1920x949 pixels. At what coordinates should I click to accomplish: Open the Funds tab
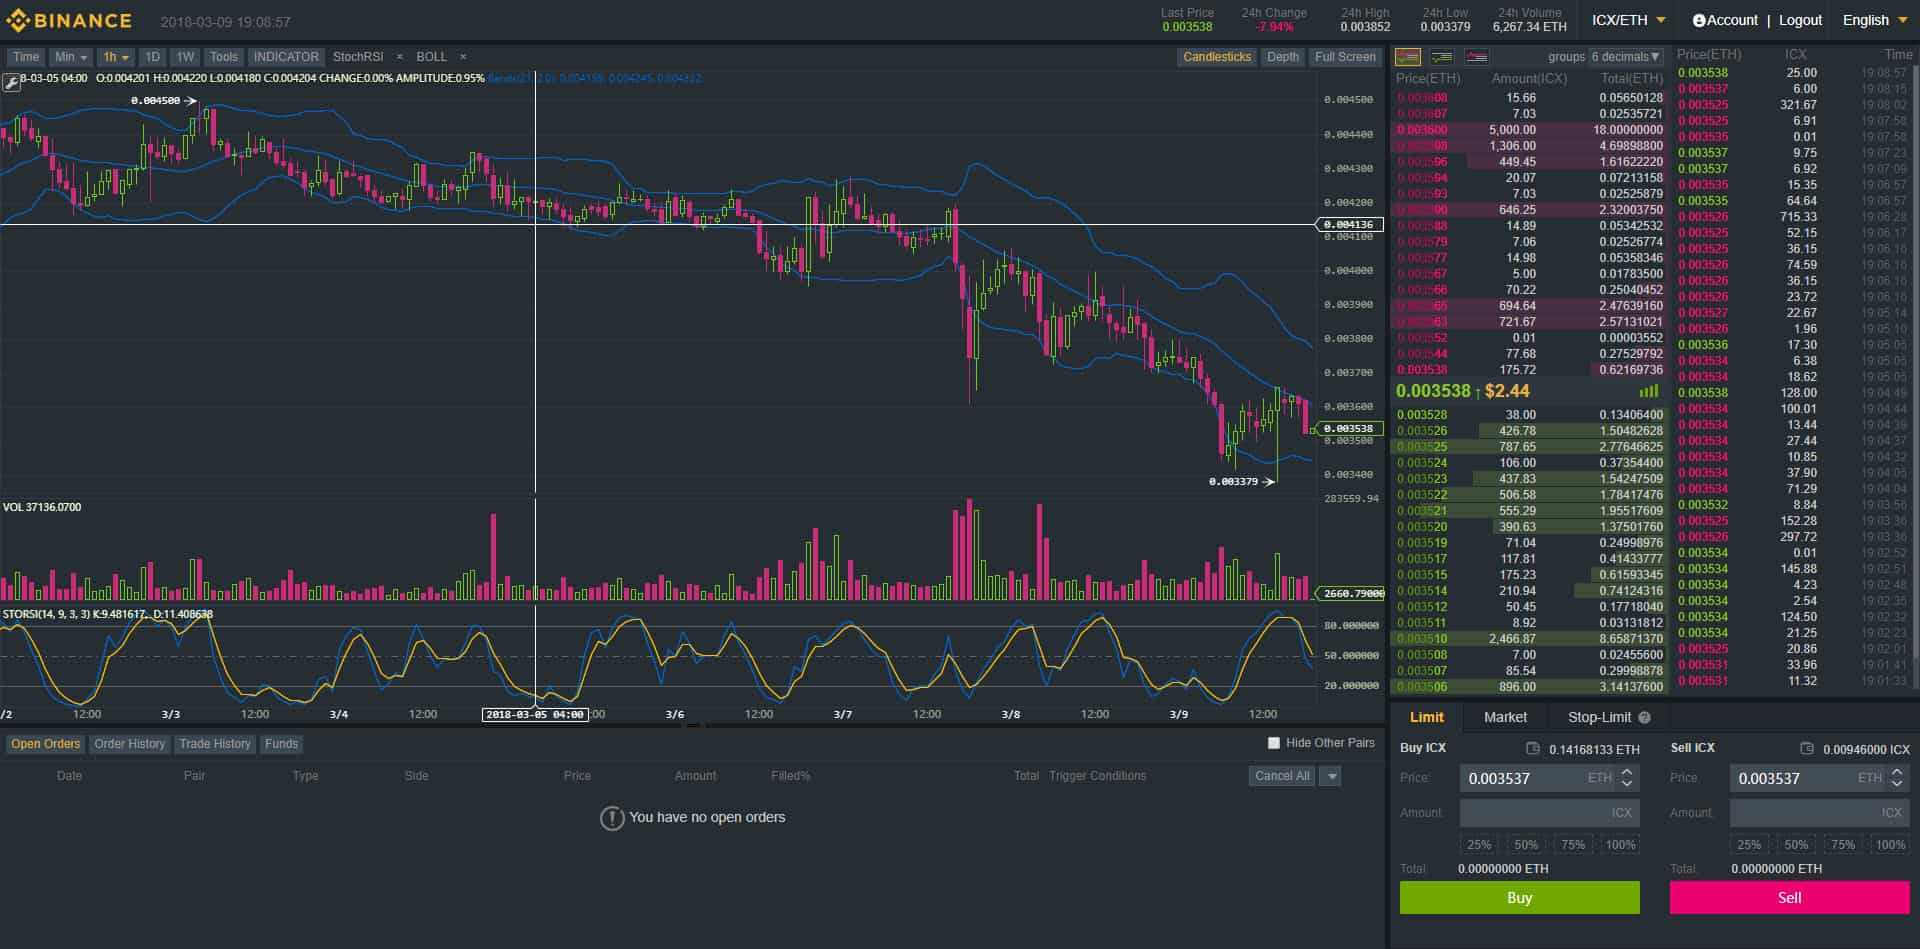pyautogui.click(x=281, y=744)
